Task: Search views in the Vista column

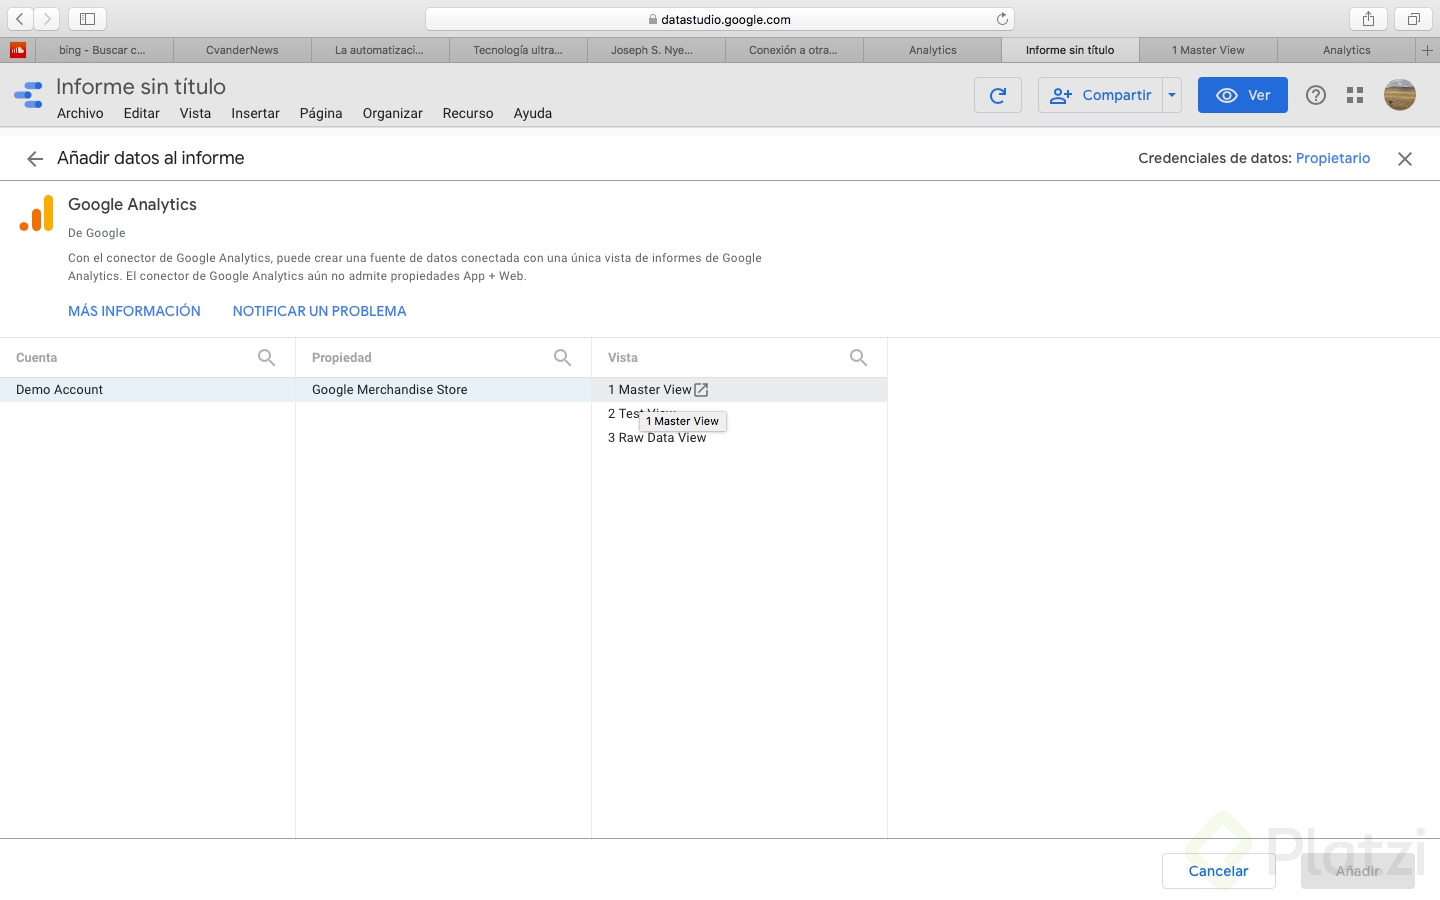Action: [859, 358]
